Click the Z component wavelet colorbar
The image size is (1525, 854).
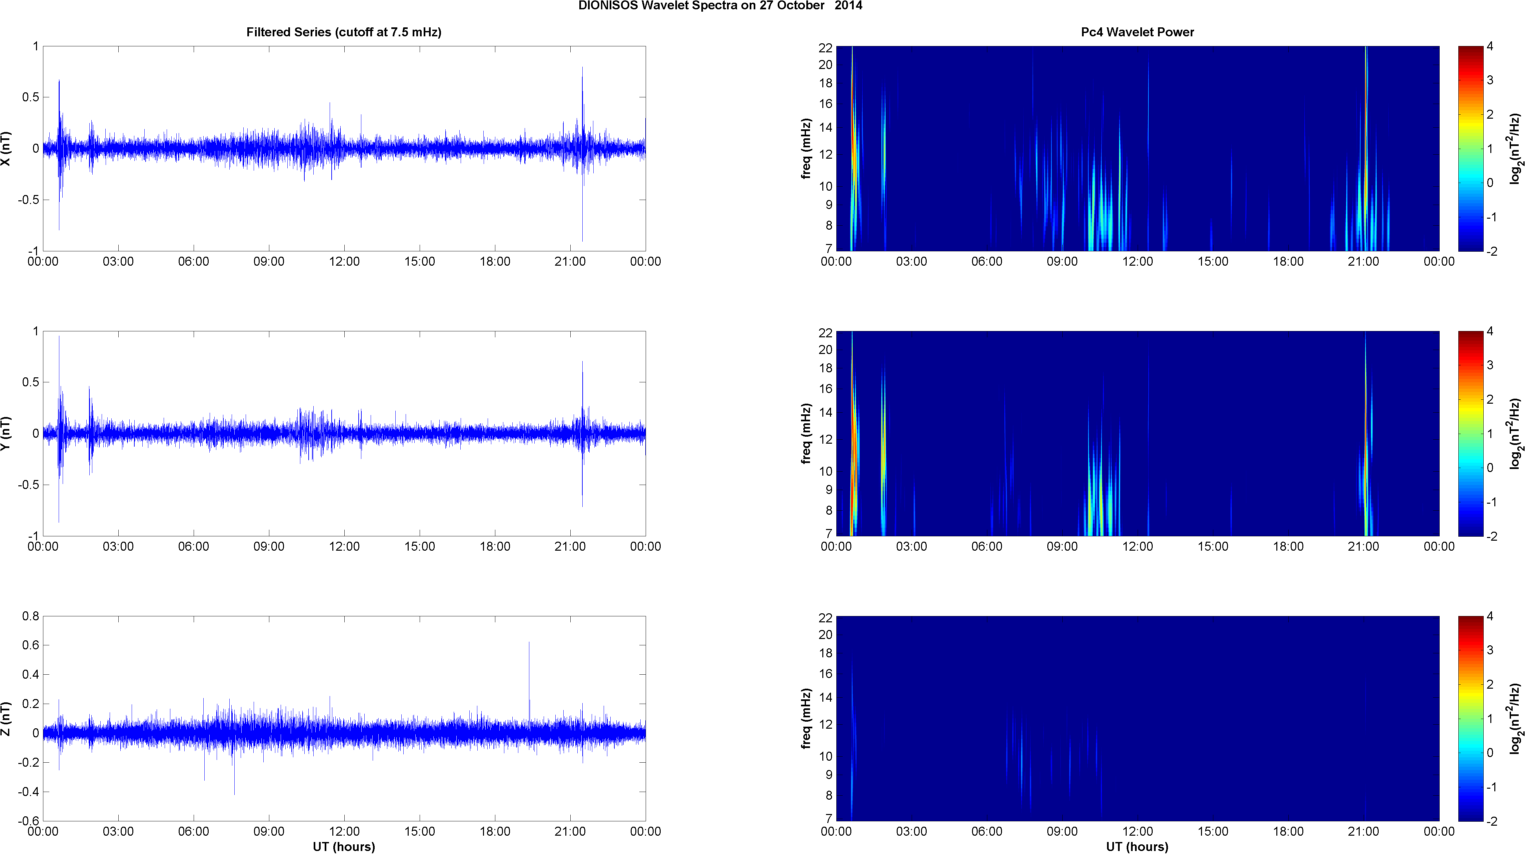tap(1470, 718)
